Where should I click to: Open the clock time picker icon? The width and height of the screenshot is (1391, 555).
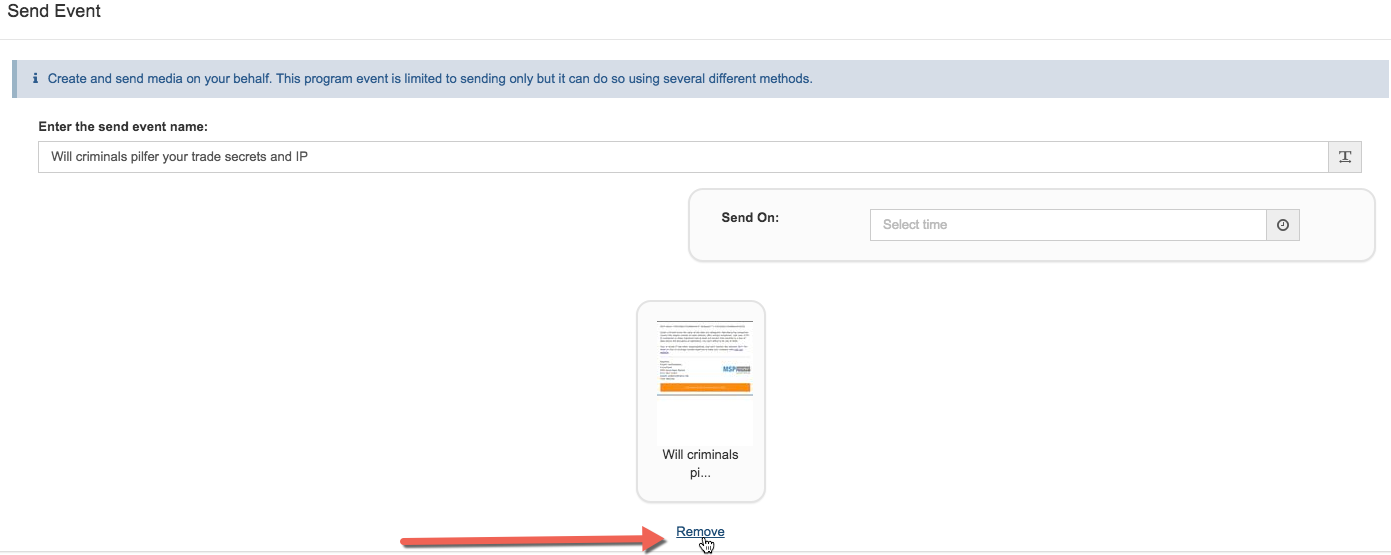tap(1282, 225)
